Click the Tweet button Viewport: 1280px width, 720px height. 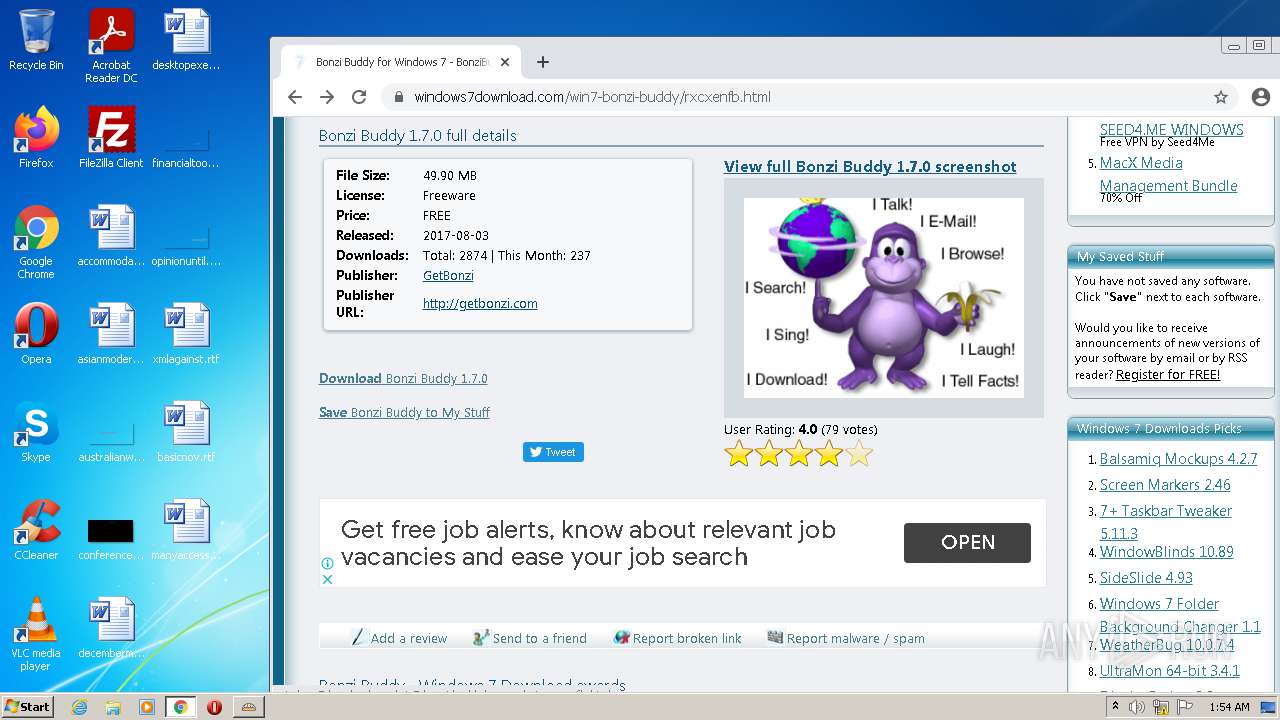point(553,452)
